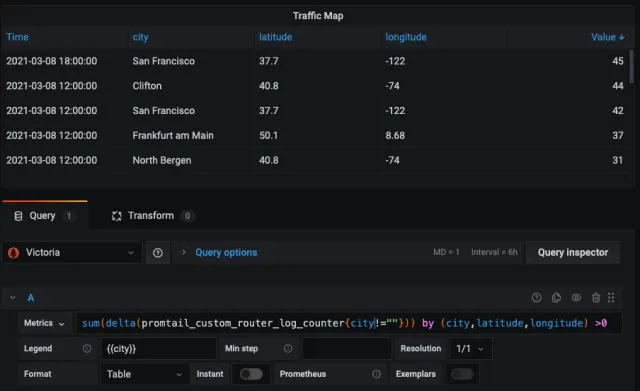Delete query A with trash icon

pyautogui.click(x=596, y=298)
